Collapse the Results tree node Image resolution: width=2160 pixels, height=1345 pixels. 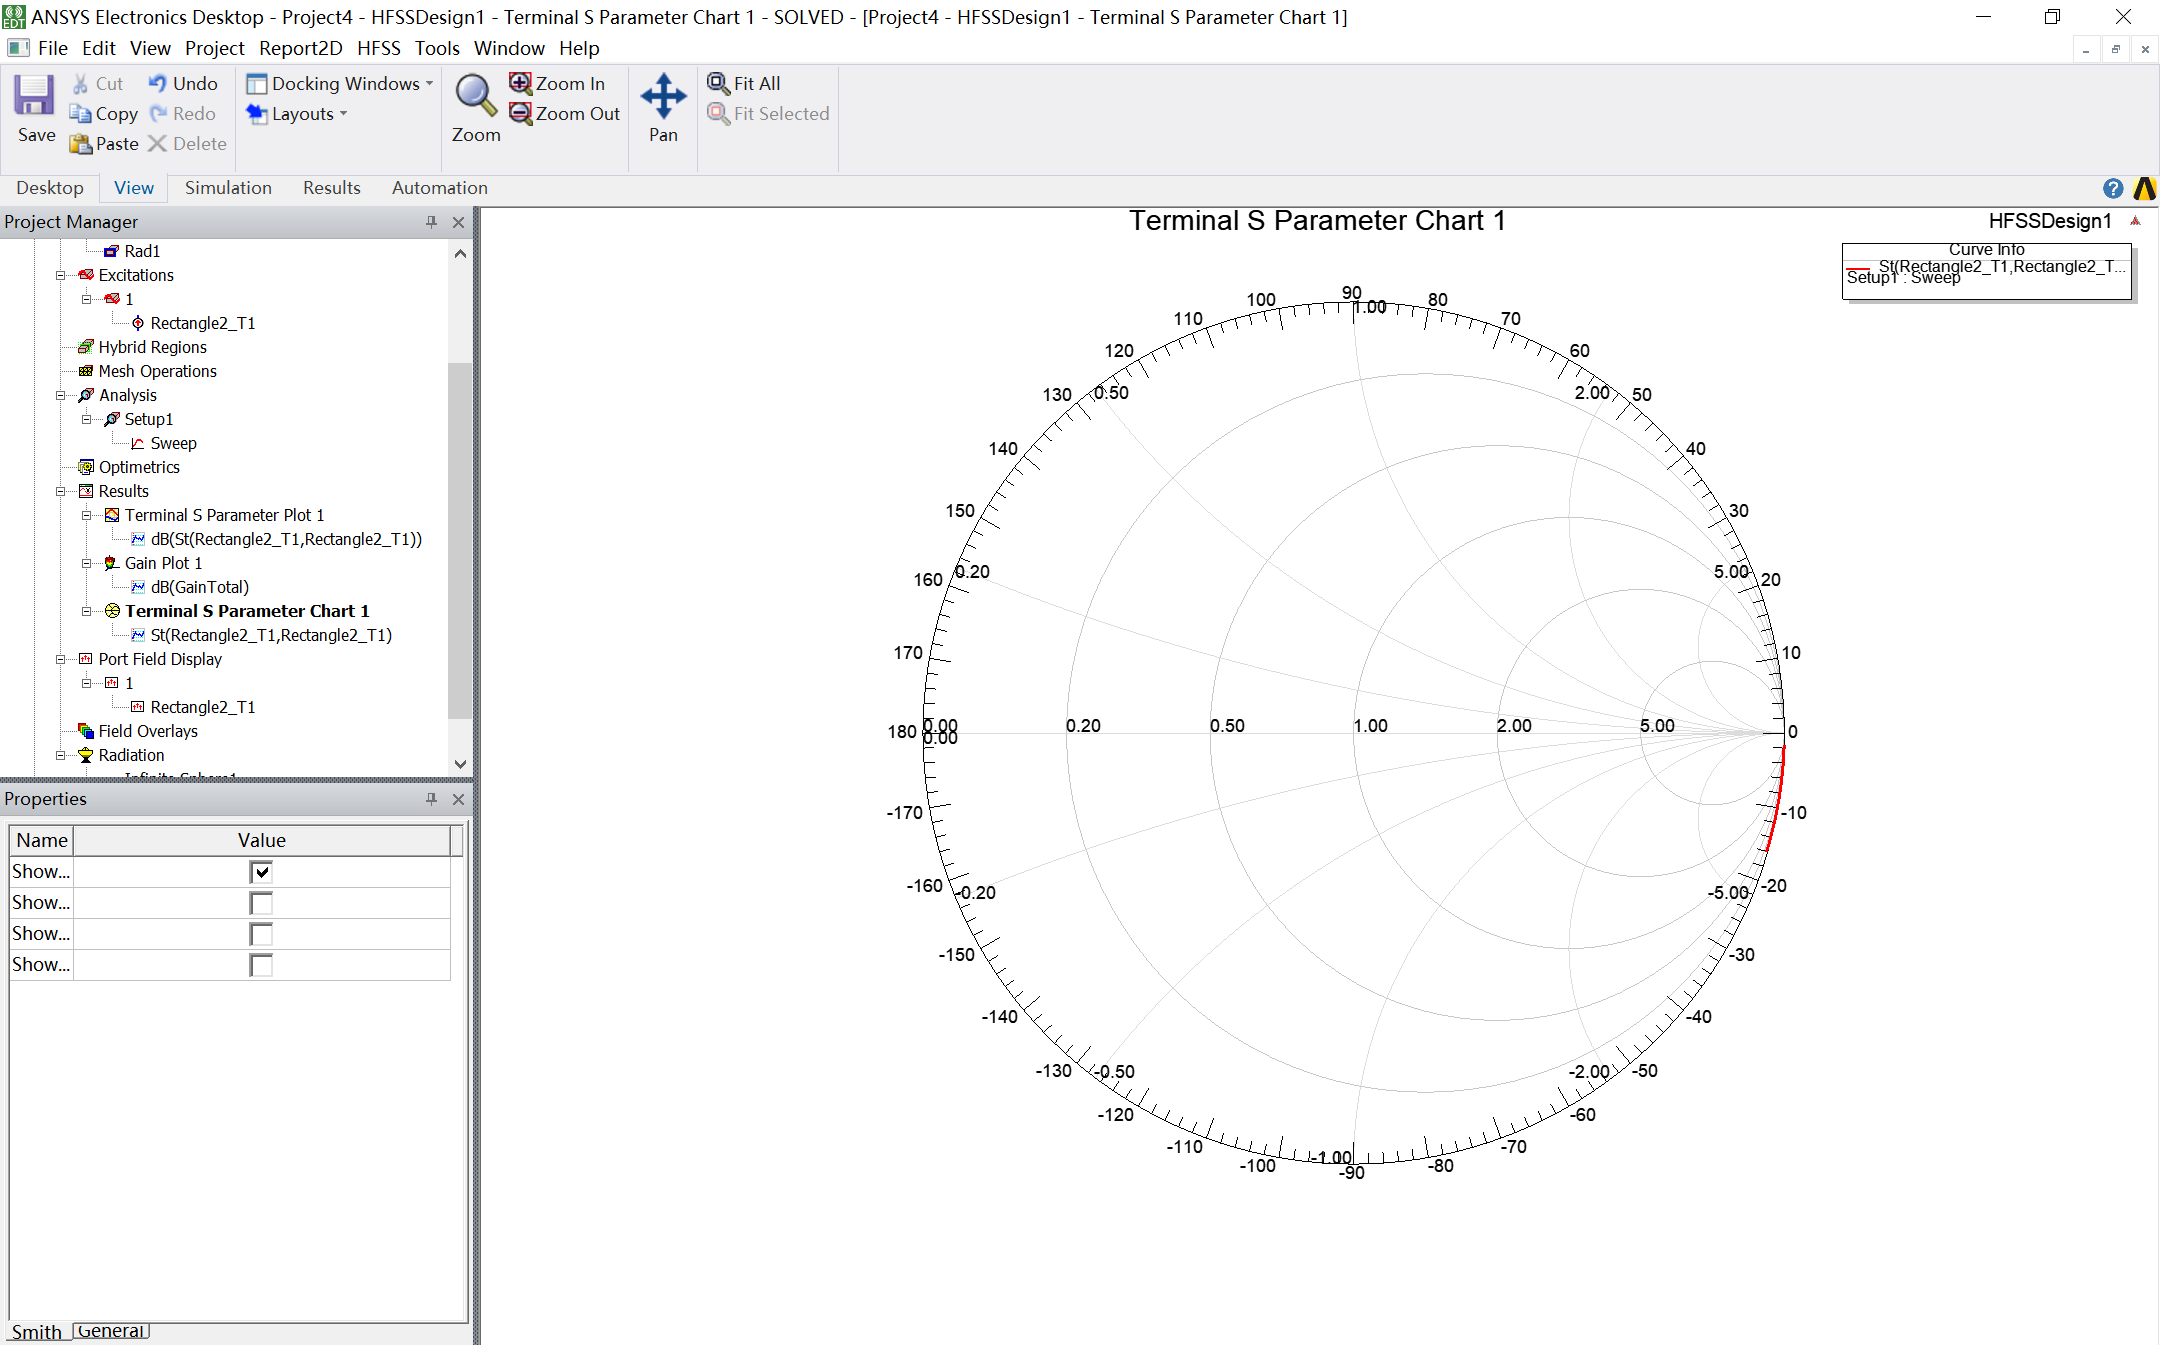(61, 491)
